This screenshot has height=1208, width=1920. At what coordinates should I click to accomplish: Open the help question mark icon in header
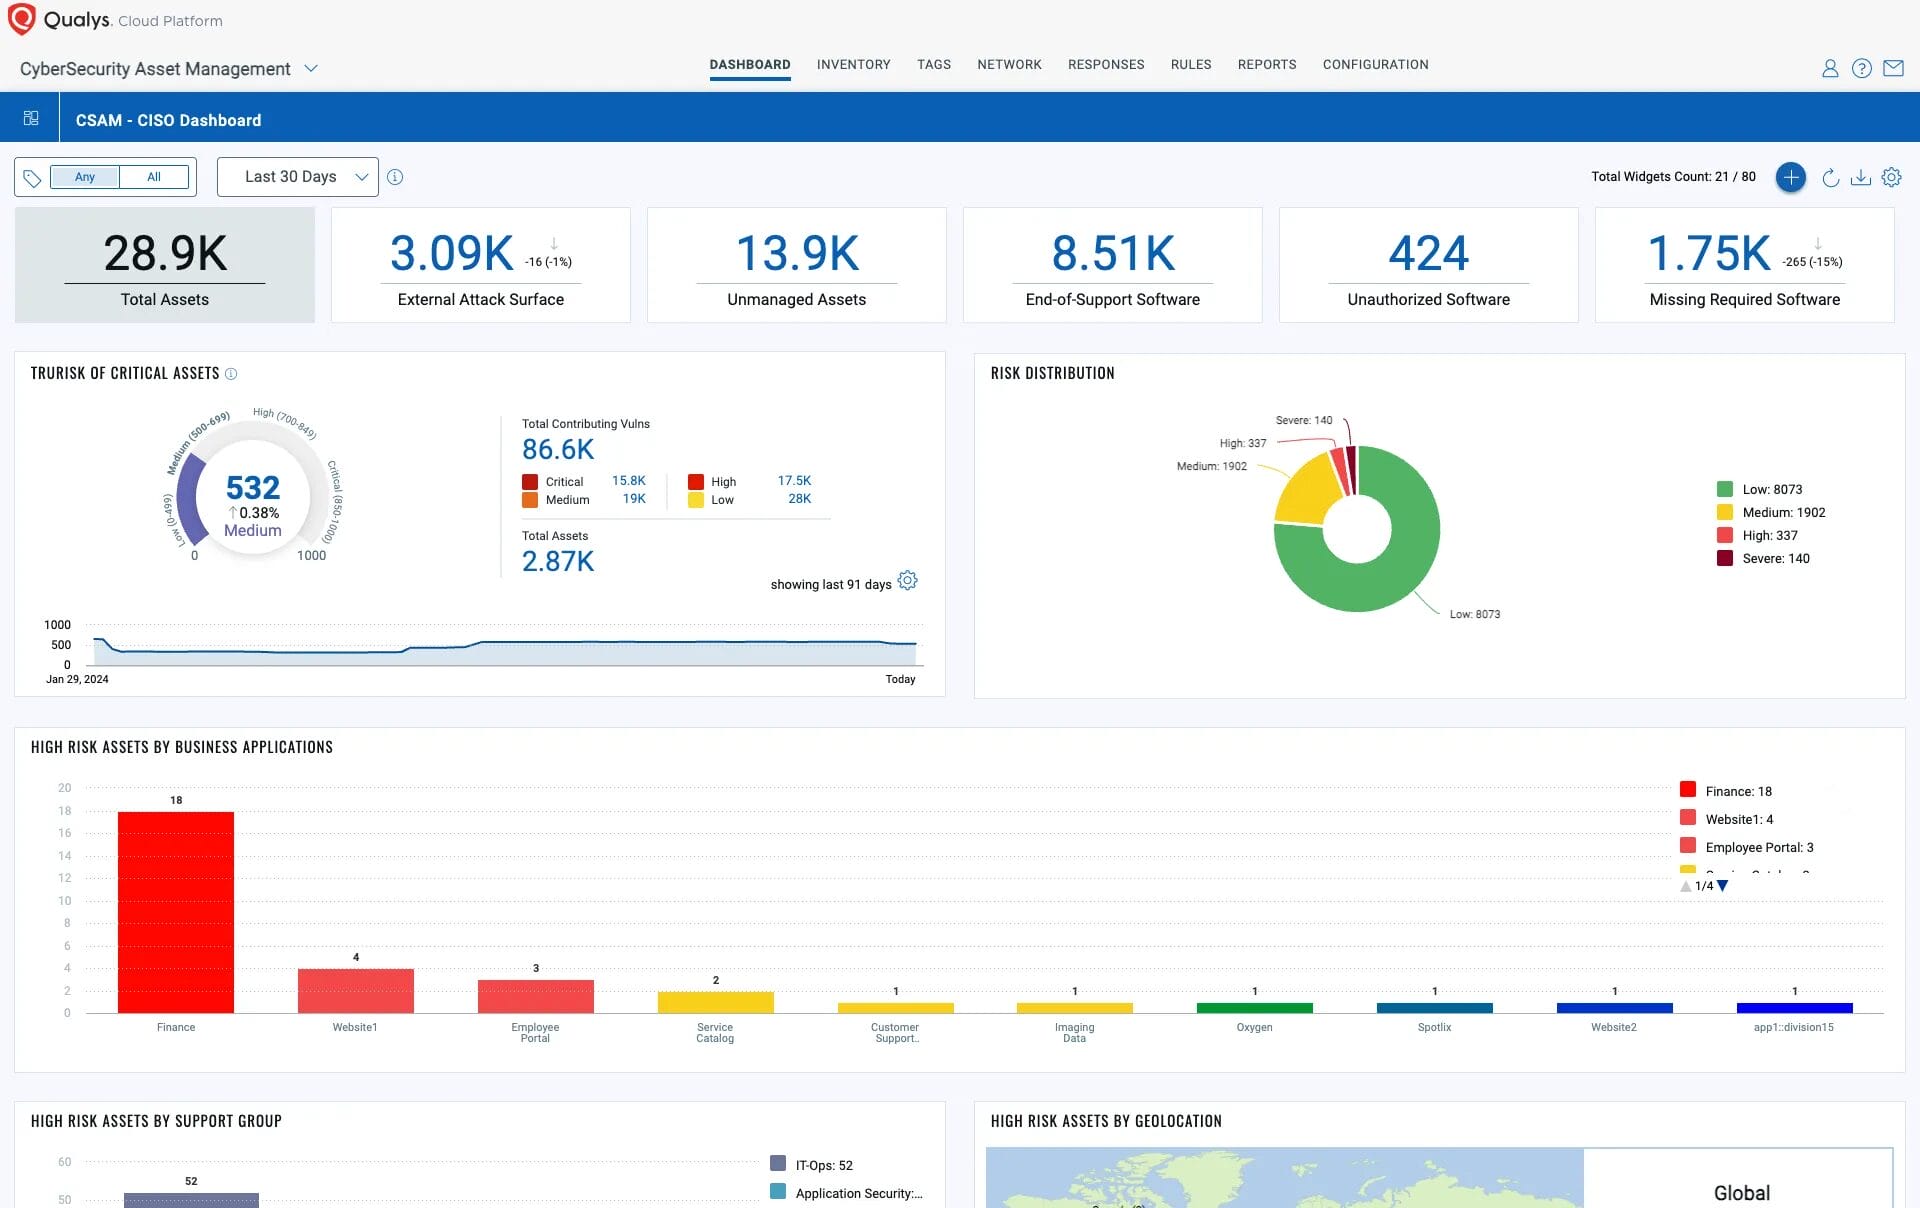[1862, 68]
